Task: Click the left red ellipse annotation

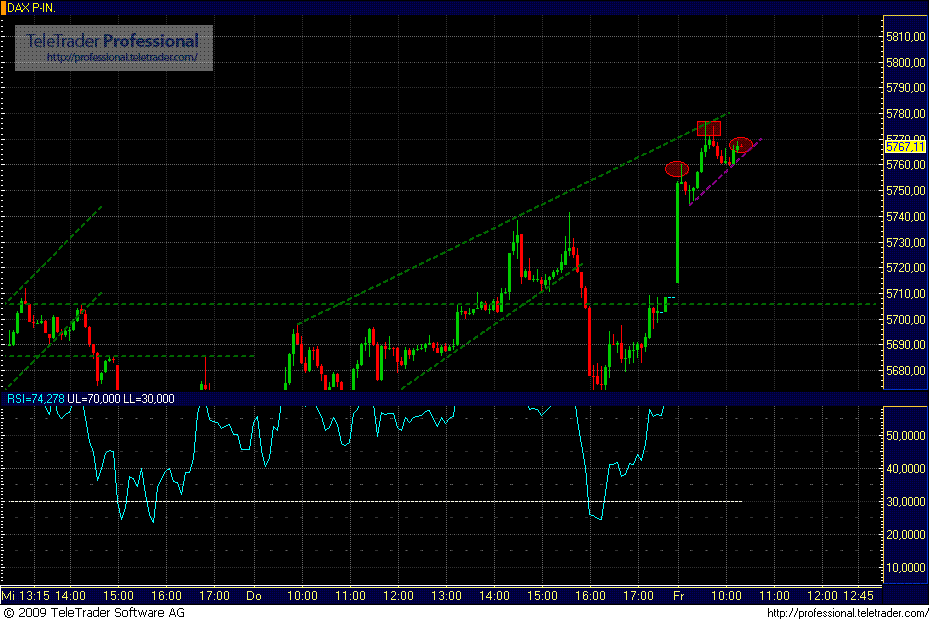Action: 677,169
